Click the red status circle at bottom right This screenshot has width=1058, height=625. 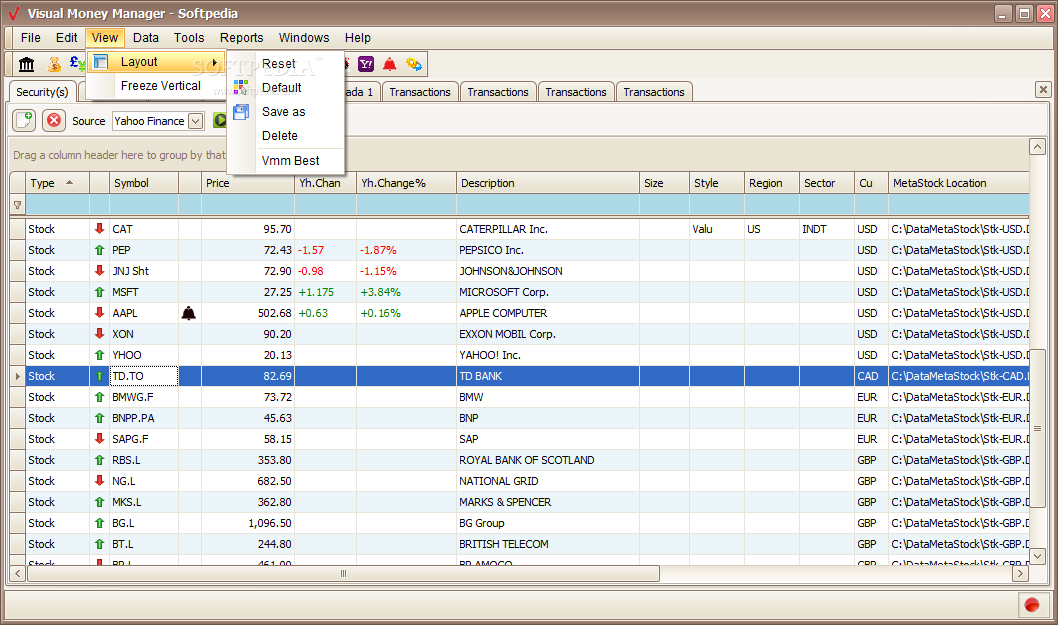point(1032,605)
